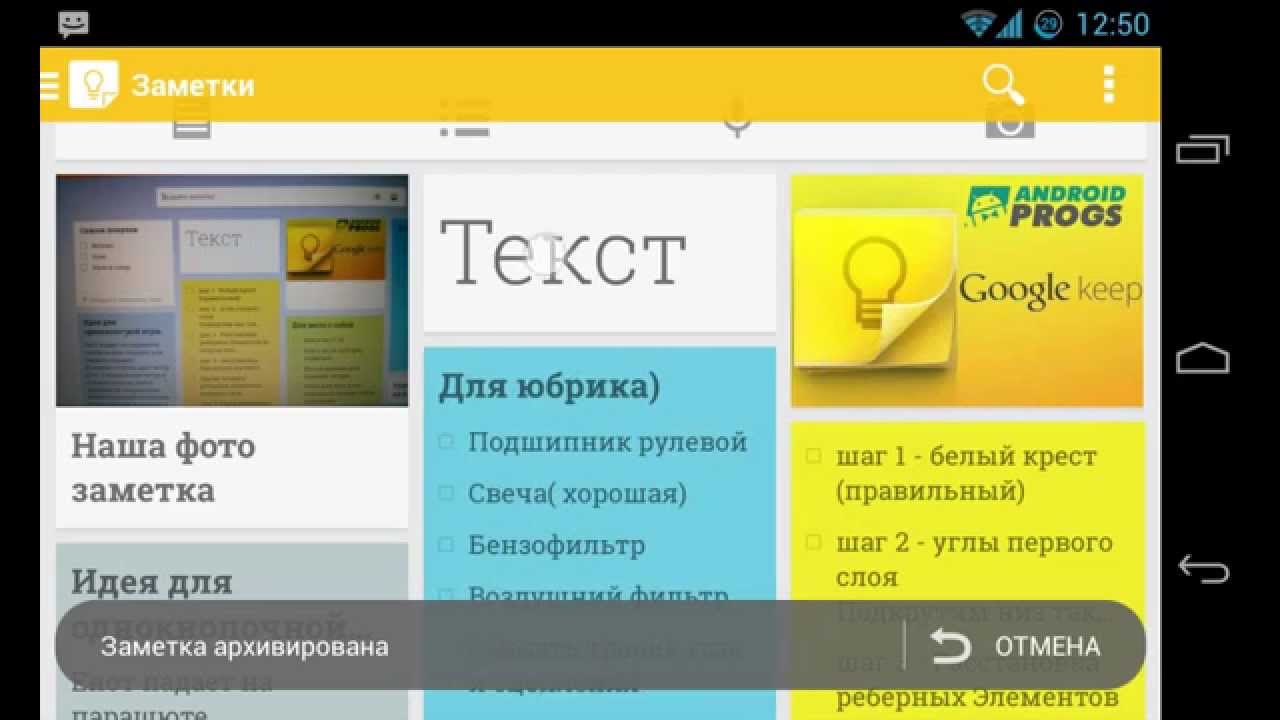Image resolution: width=1280 pixels, height=720 pixels.
Task: Tap the 12:50 clock in status bar
Action: 1112,24
